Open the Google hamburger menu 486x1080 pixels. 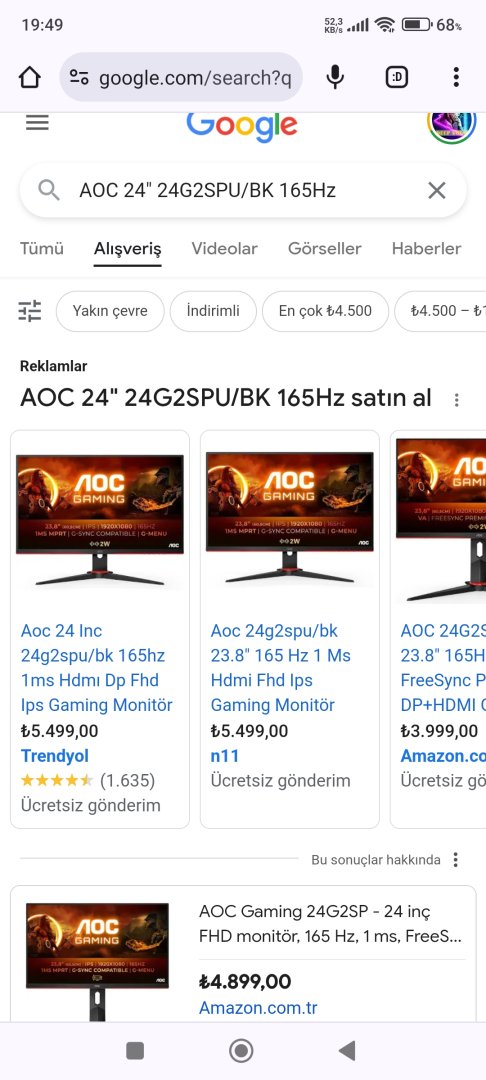[37, 123]
